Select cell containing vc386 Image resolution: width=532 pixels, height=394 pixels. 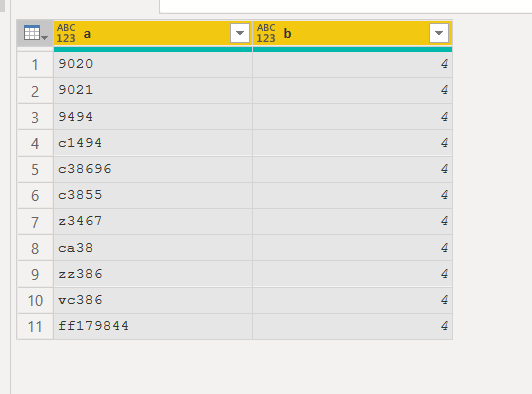click(x=153, y=300)
